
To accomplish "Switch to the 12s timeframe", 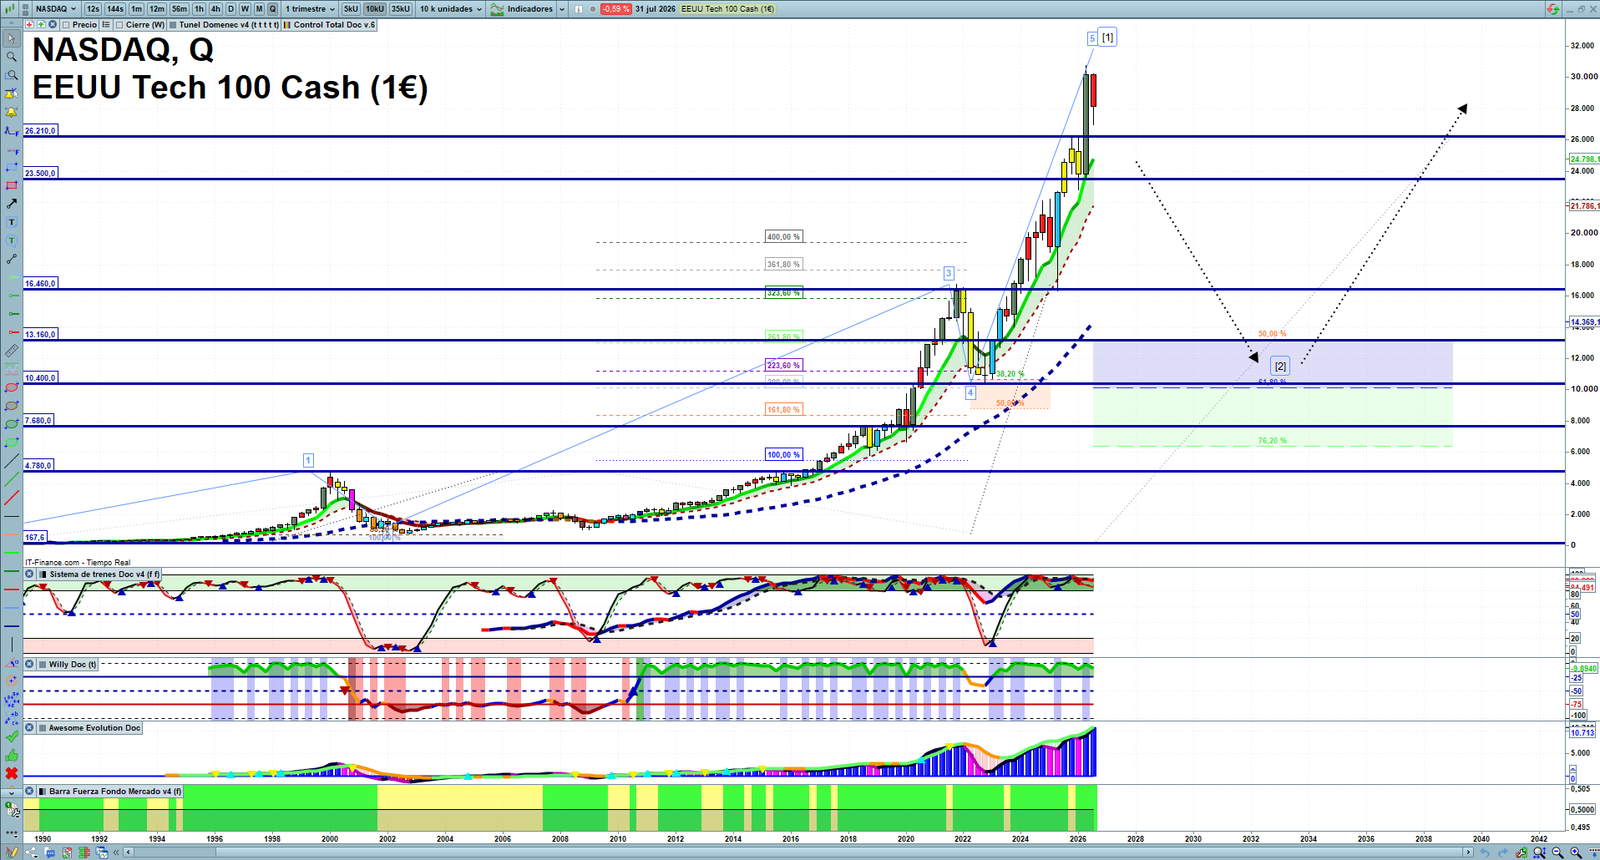I will 93,9.
